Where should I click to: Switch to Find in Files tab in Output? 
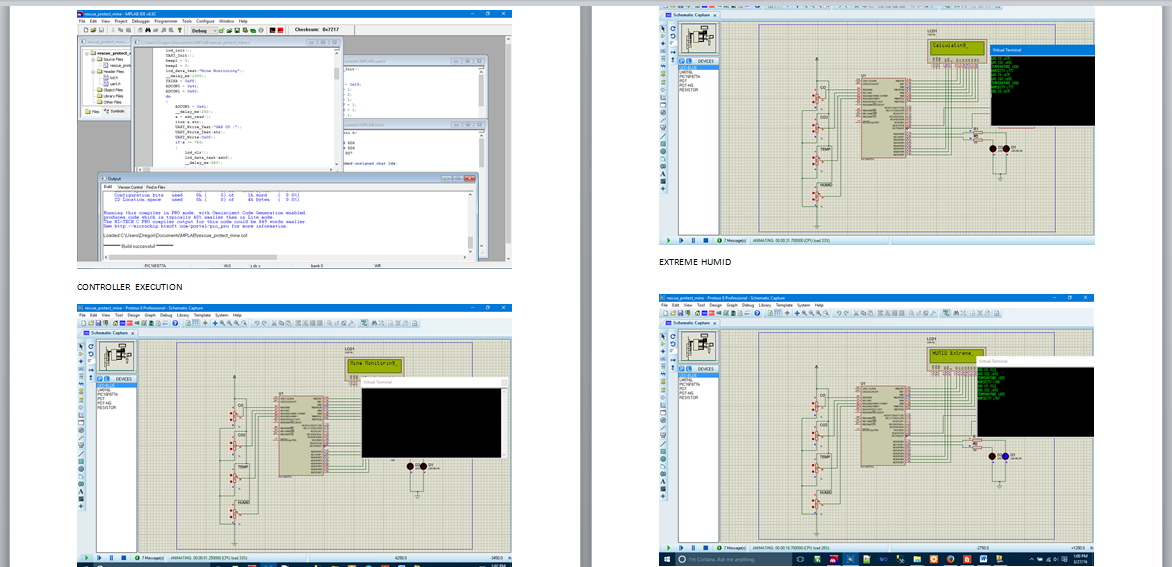[156, 187]
